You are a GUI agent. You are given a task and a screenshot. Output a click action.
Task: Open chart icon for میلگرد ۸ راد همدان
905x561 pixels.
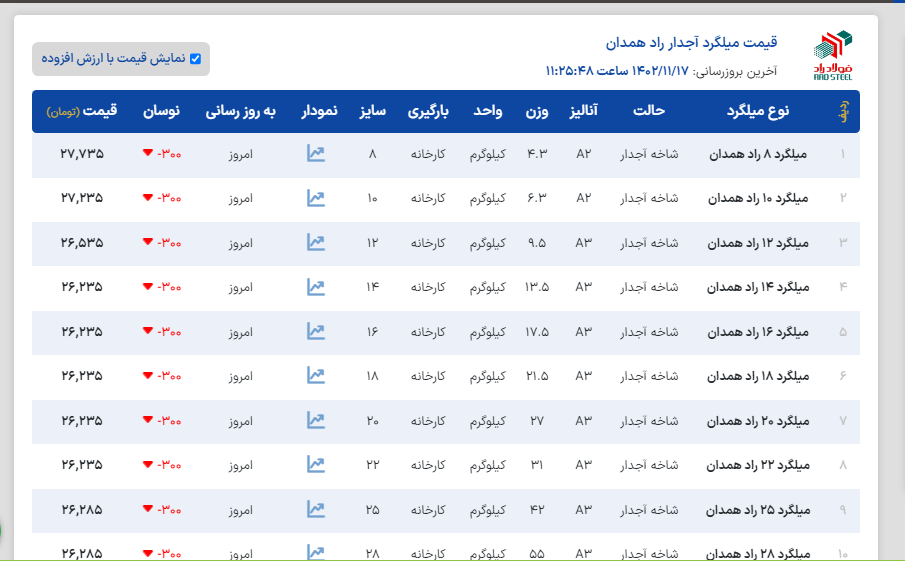coord(316,154)
